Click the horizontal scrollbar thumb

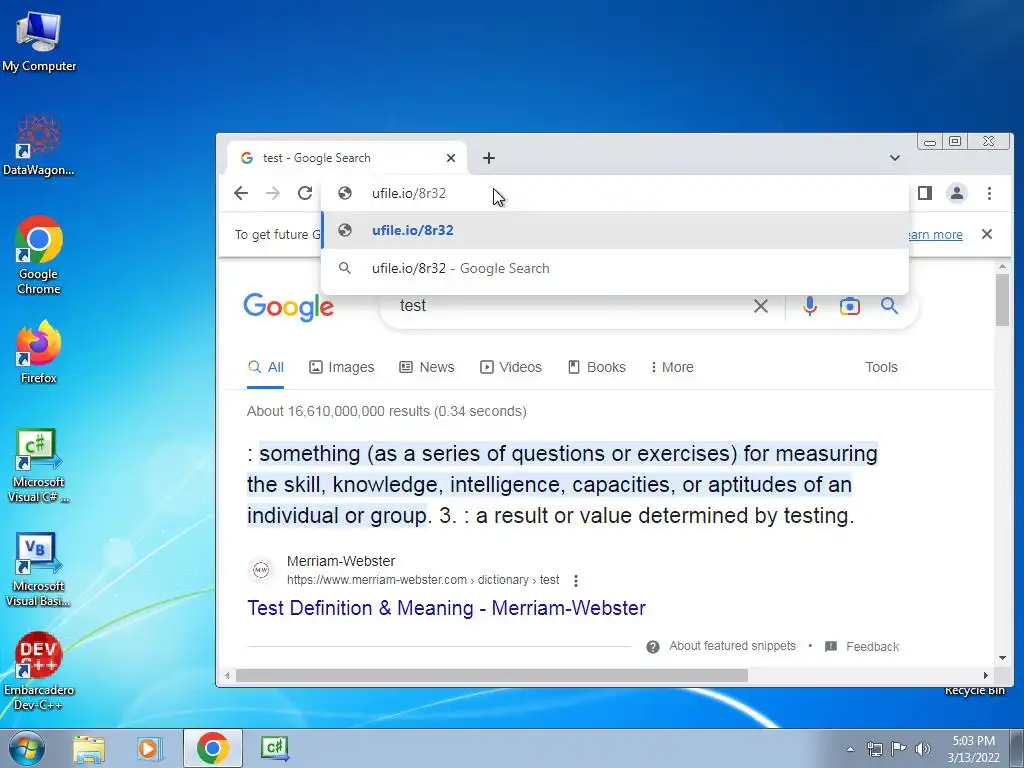(492, 675)
